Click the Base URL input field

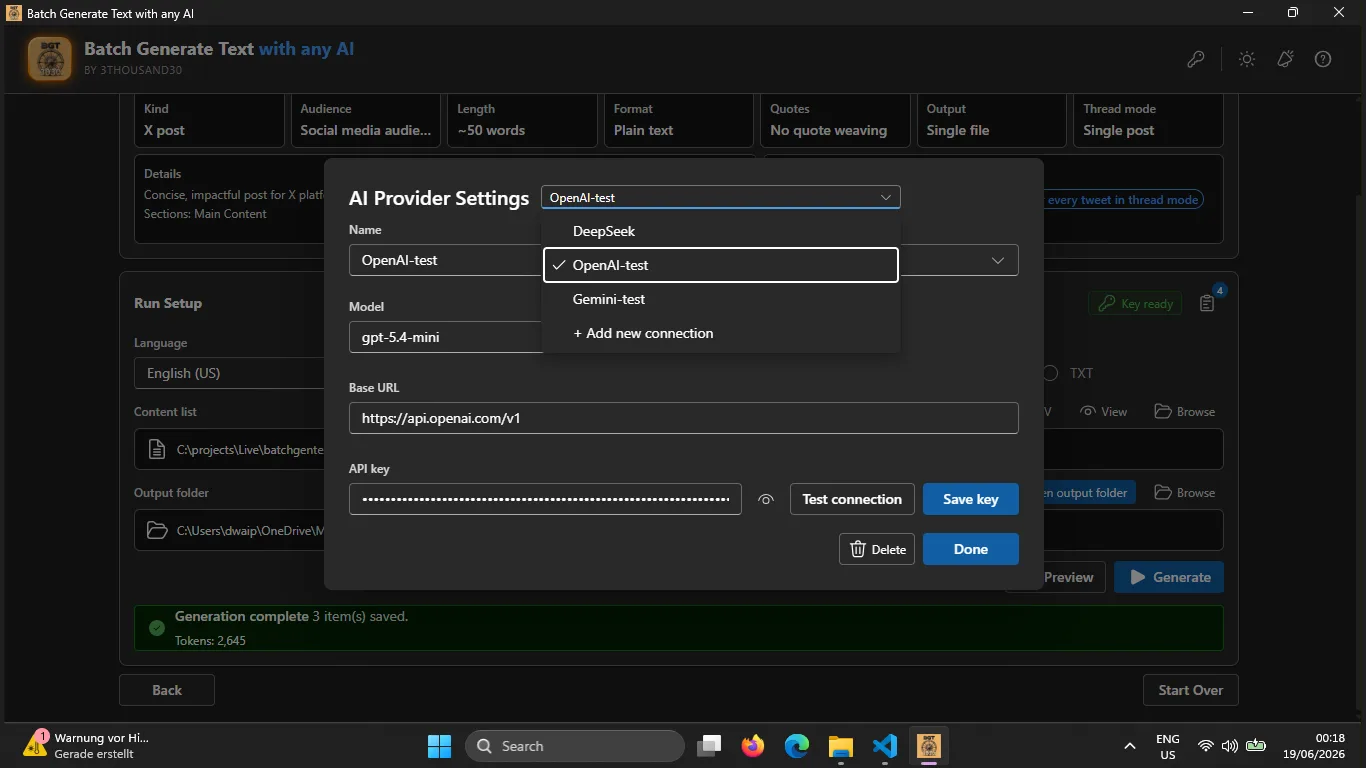click(683, 418)
